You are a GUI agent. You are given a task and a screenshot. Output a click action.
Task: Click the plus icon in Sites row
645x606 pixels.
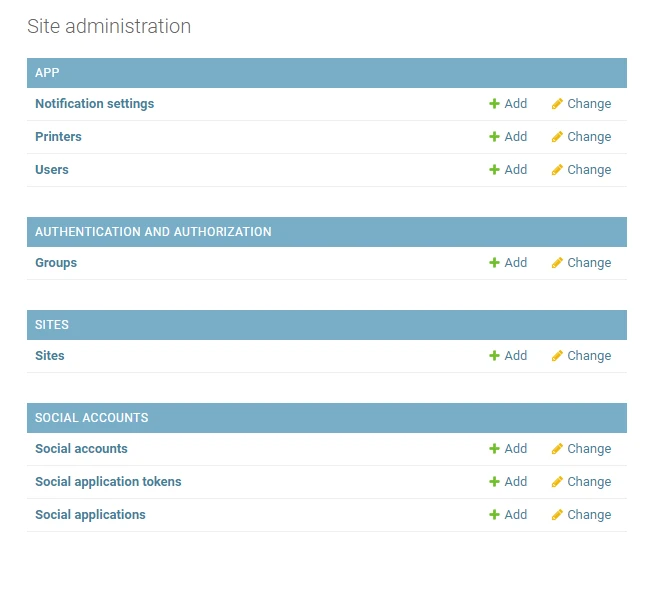coord(494,356)
